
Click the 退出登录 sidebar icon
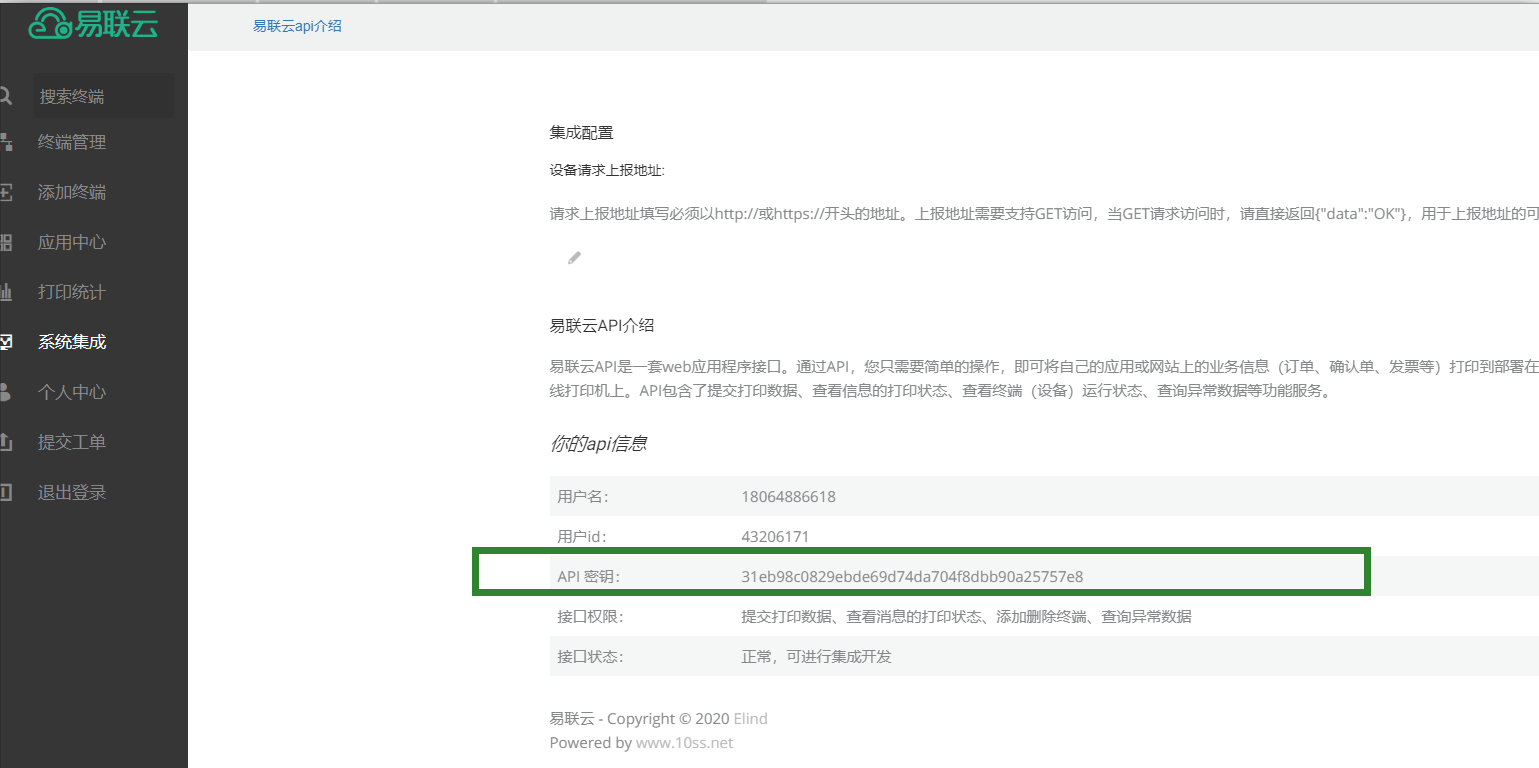pos(5,492)
